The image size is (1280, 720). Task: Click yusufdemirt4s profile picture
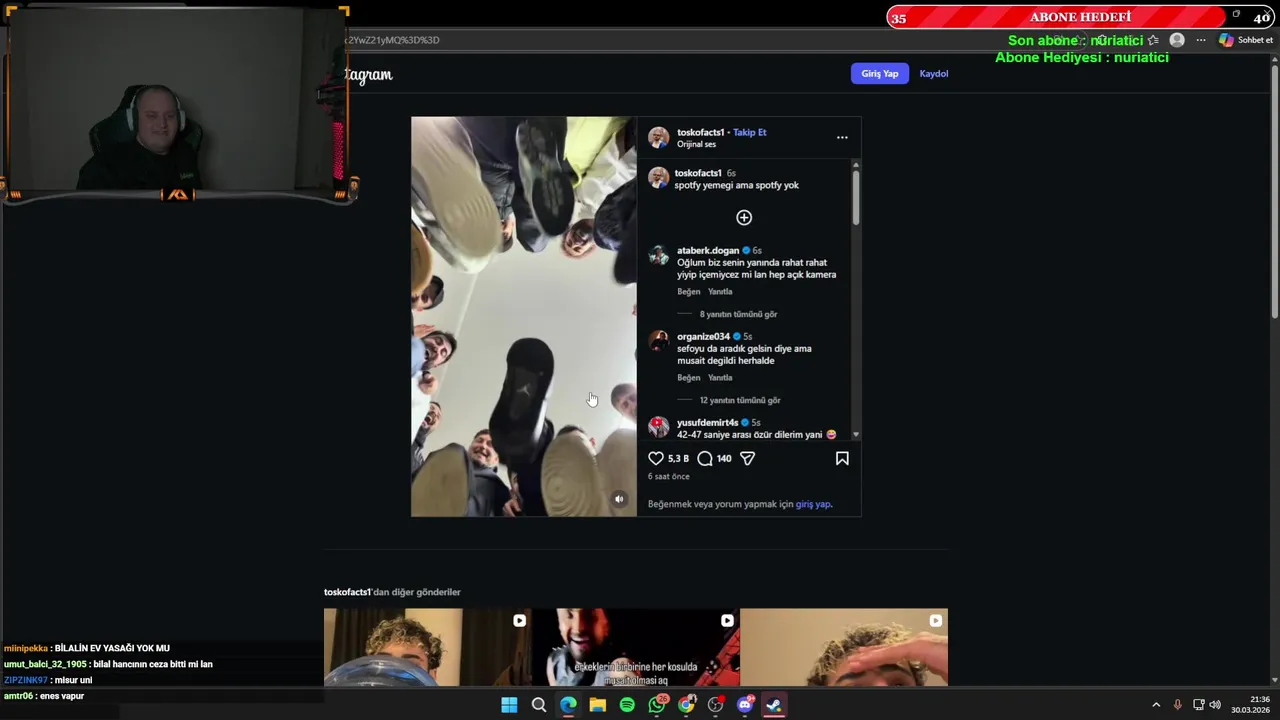point(658,427)
